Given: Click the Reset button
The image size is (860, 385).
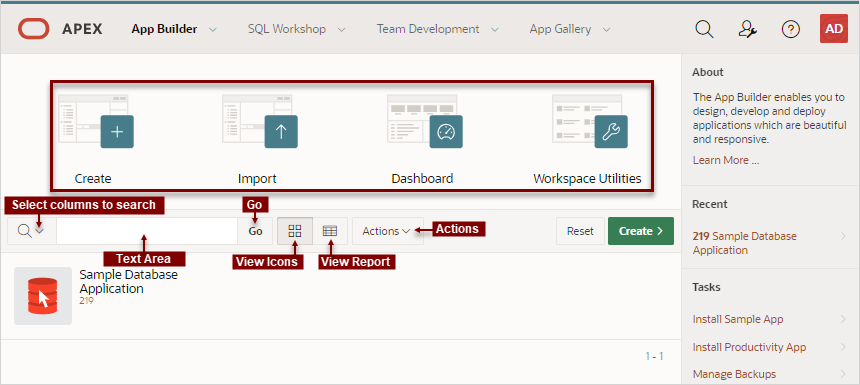Looking at the screenshot, I should coord(580,231).
